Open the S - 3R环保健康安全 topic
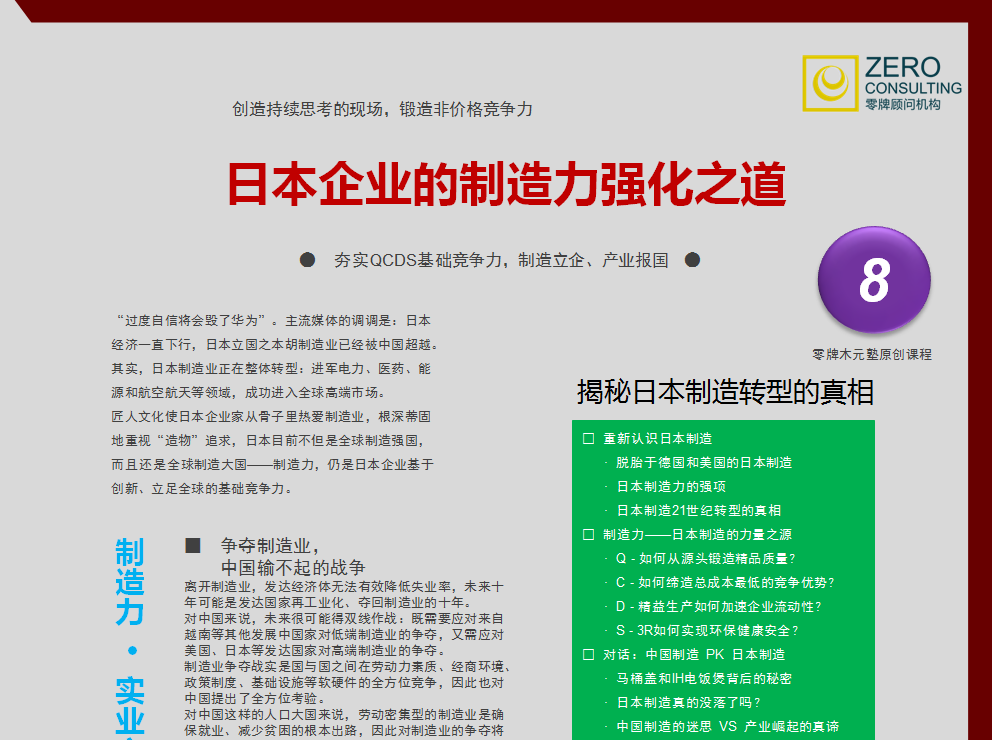This screenshot has width=992, height=740. click(x=707, y=631)
